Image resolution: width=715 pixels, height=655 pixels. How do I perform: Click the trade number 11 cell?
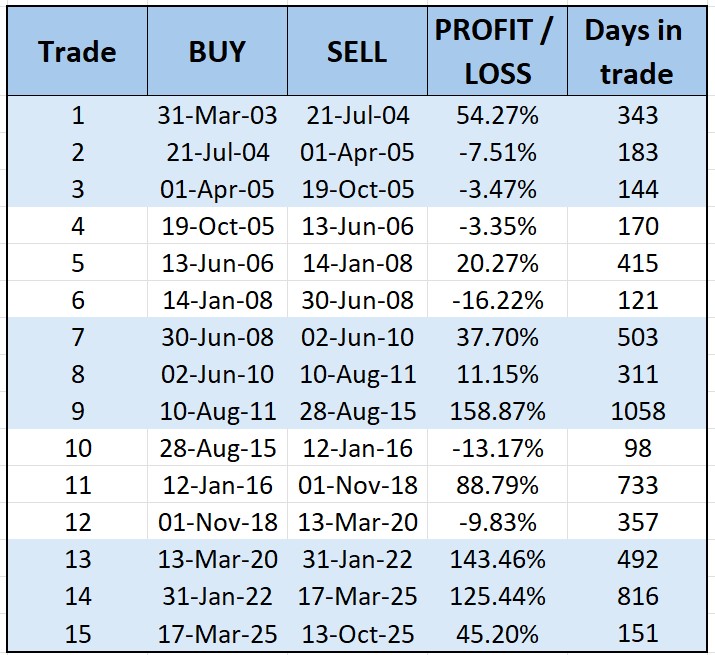pos(78,485)
